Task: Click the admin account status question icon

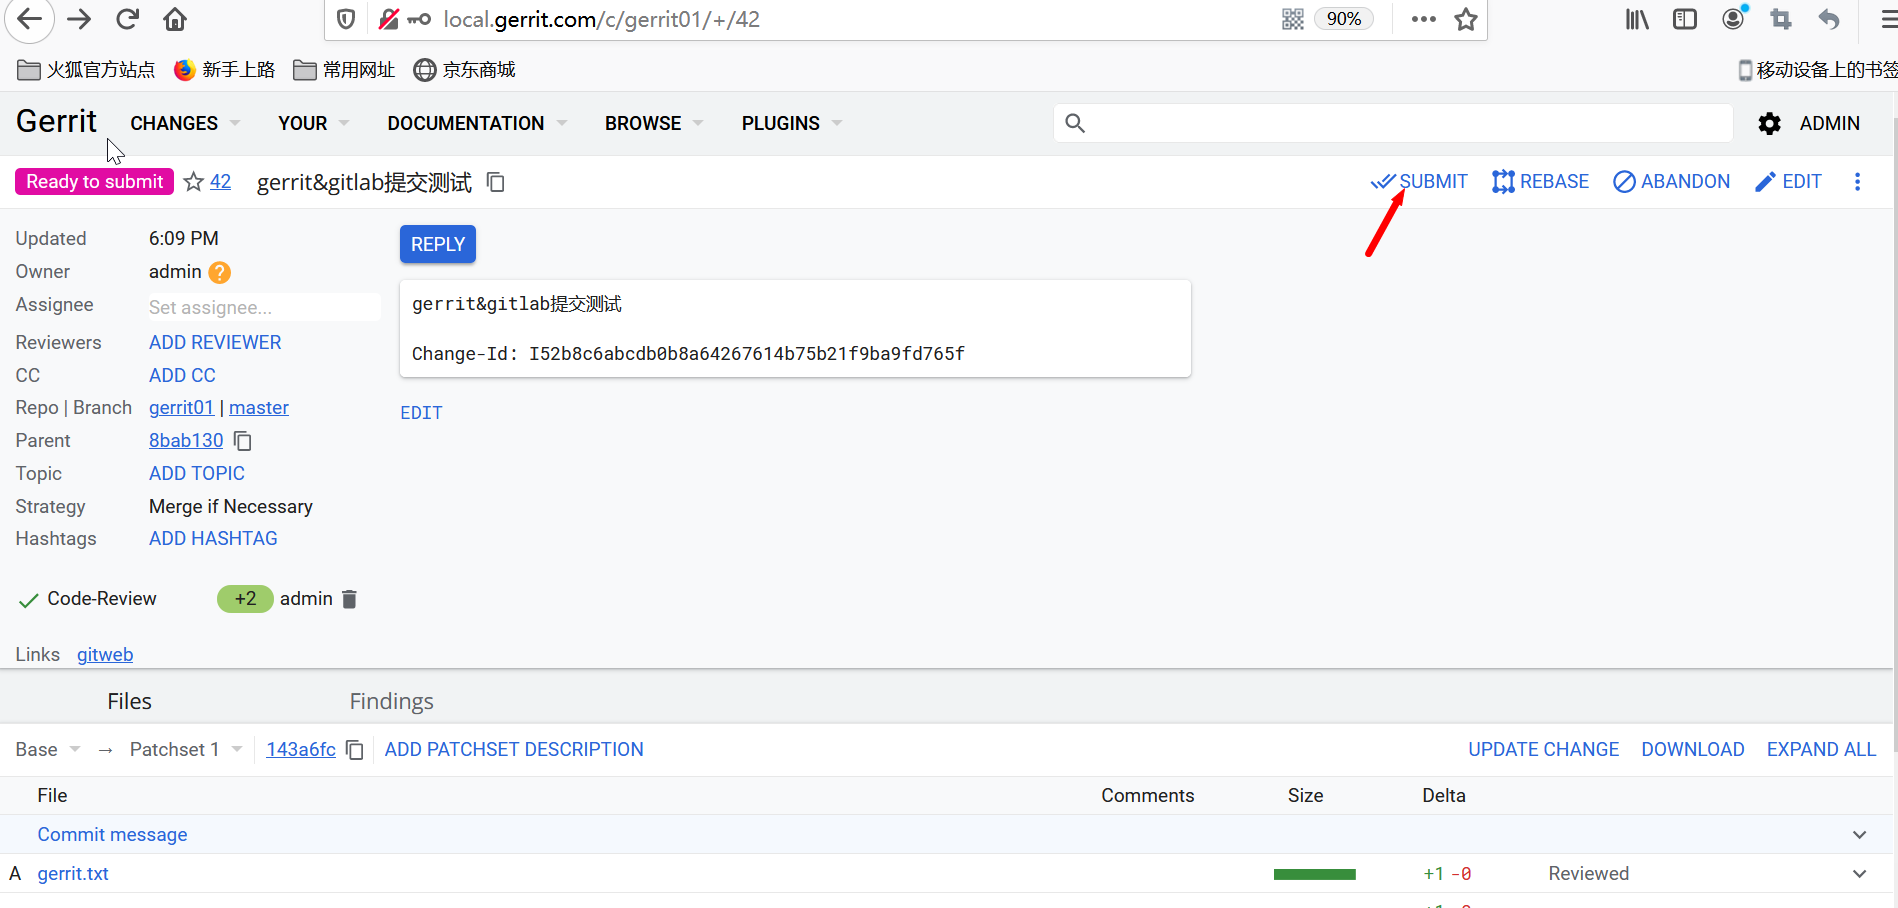Action: 220,272
